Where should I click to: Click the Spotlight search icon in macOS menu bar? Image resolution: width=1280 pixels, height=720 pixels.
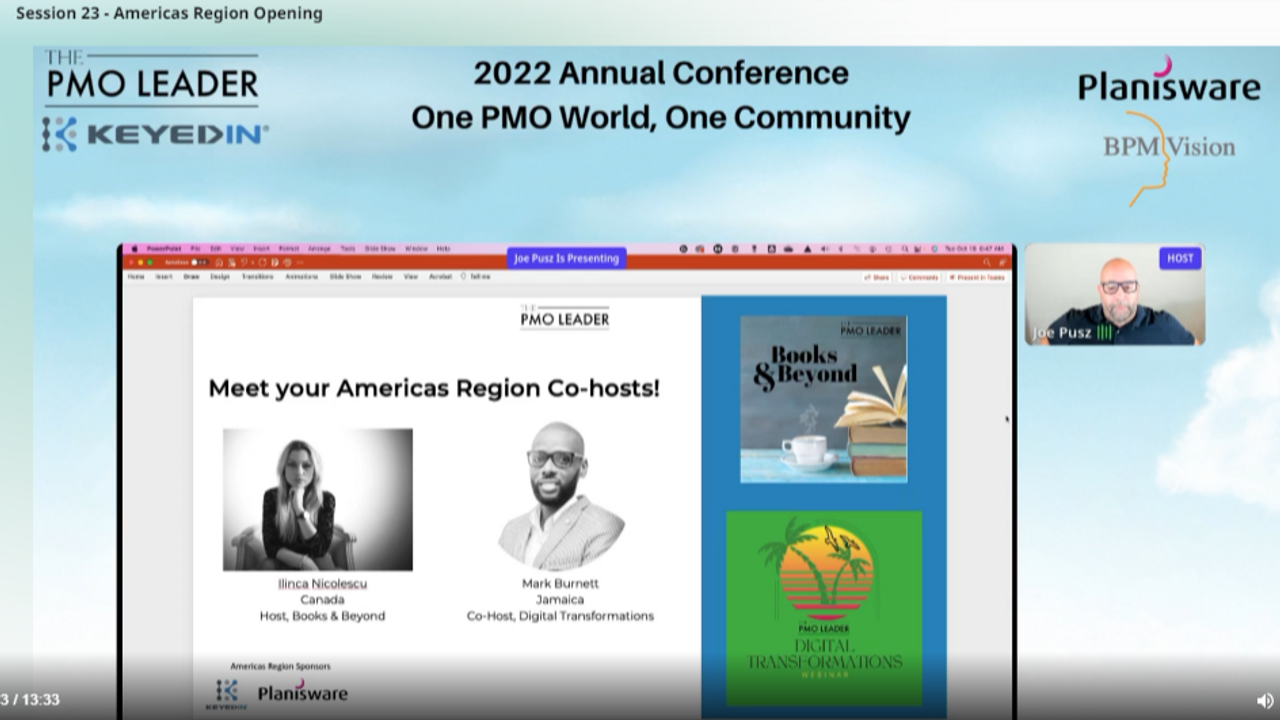(904, 248)
